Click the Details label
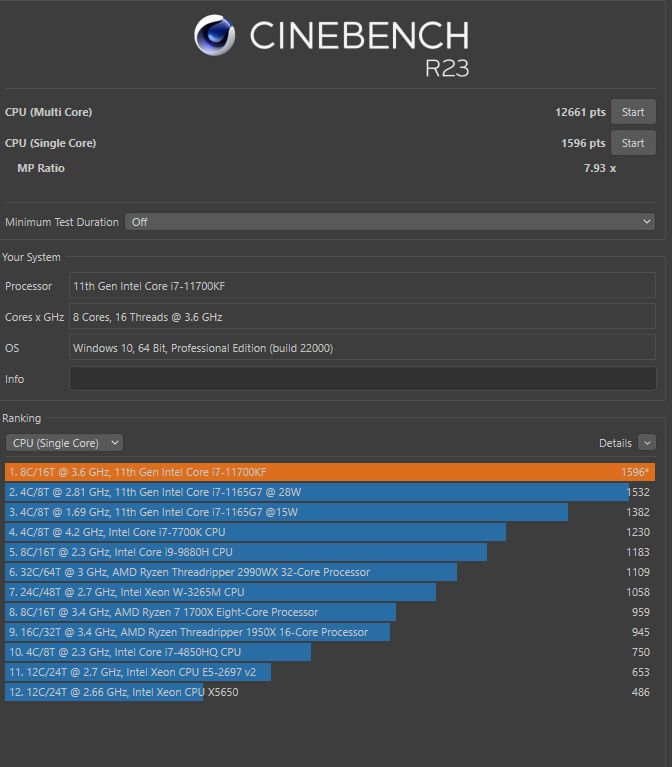The height and width of the screenshot is (767, 672). pyautogui.click(x=615, y=443)
